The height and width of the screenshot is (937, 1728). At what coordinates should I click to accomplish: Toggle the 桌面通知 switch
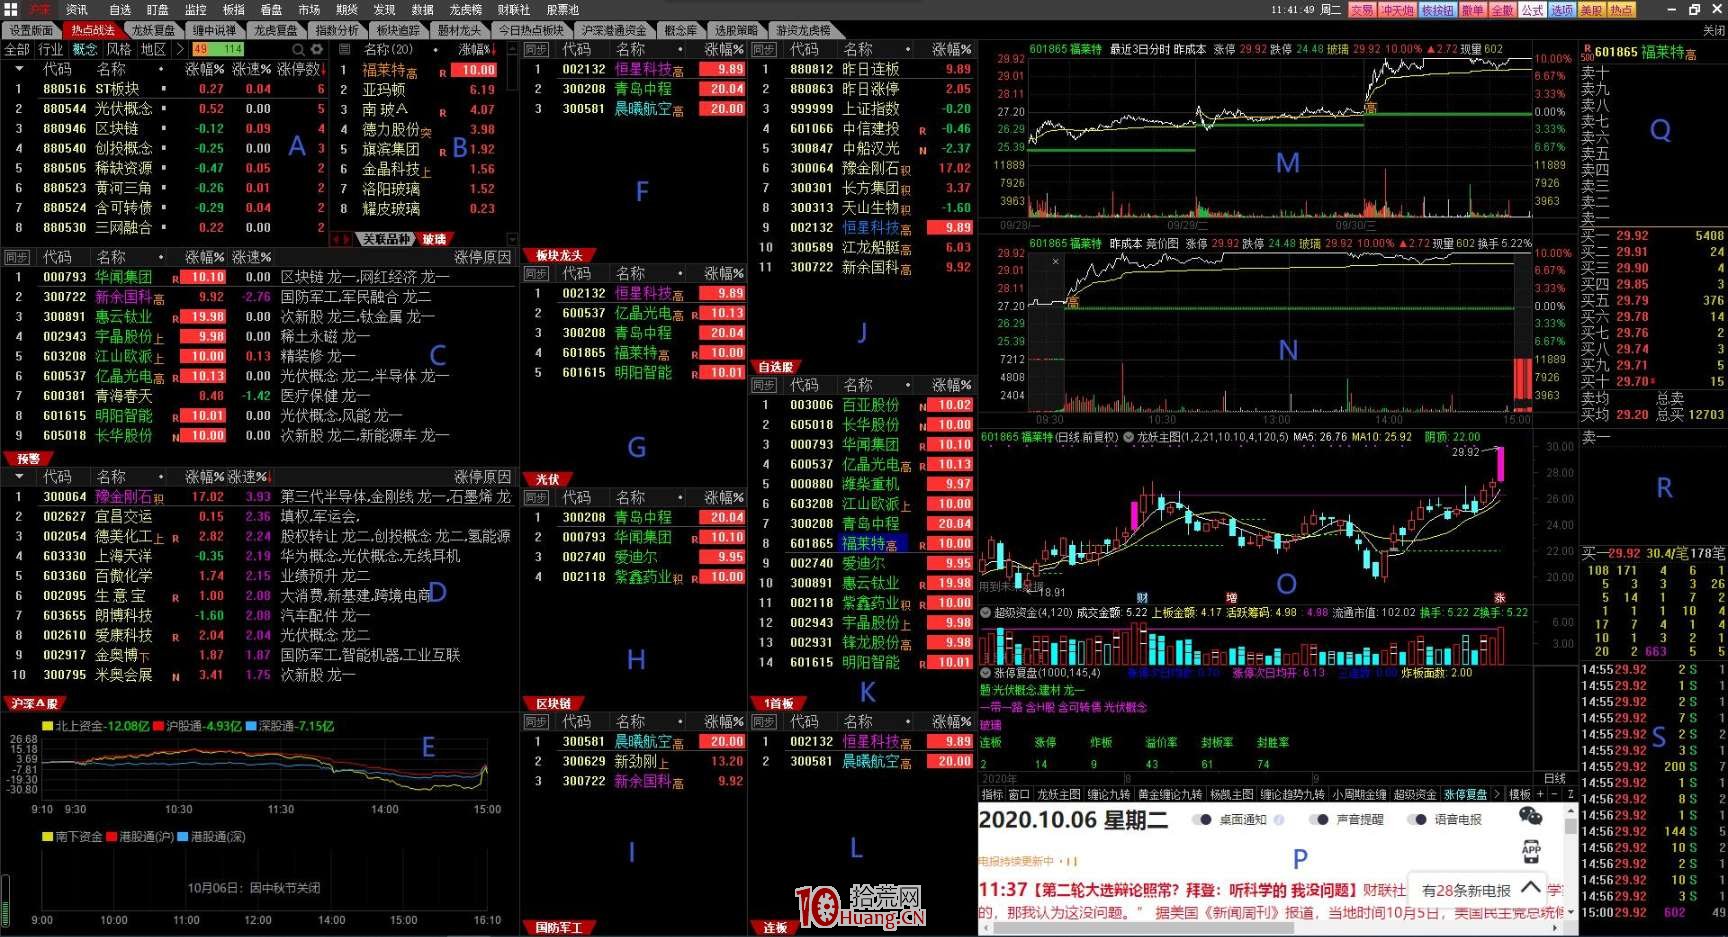pos(1201,819)
